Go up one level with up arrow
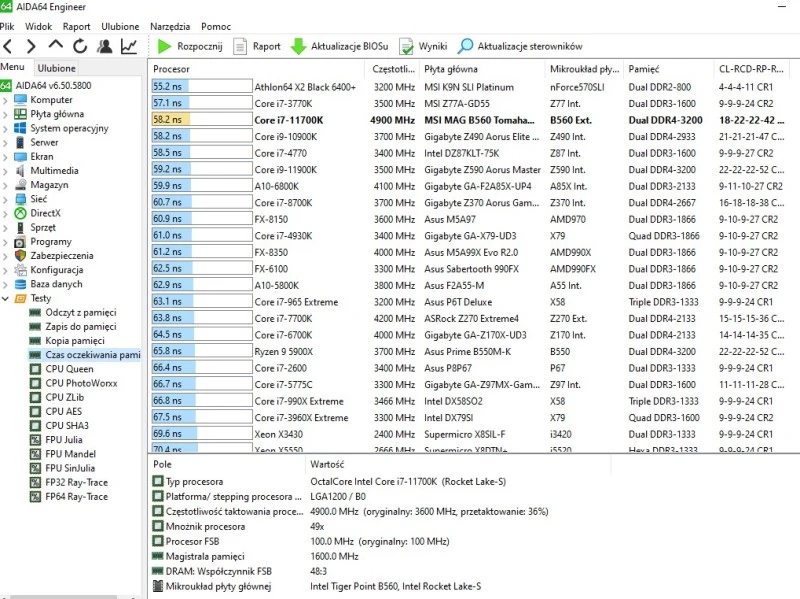Image resolution: width=800 pixels, height=599 pixels. [x=55, y=46]
